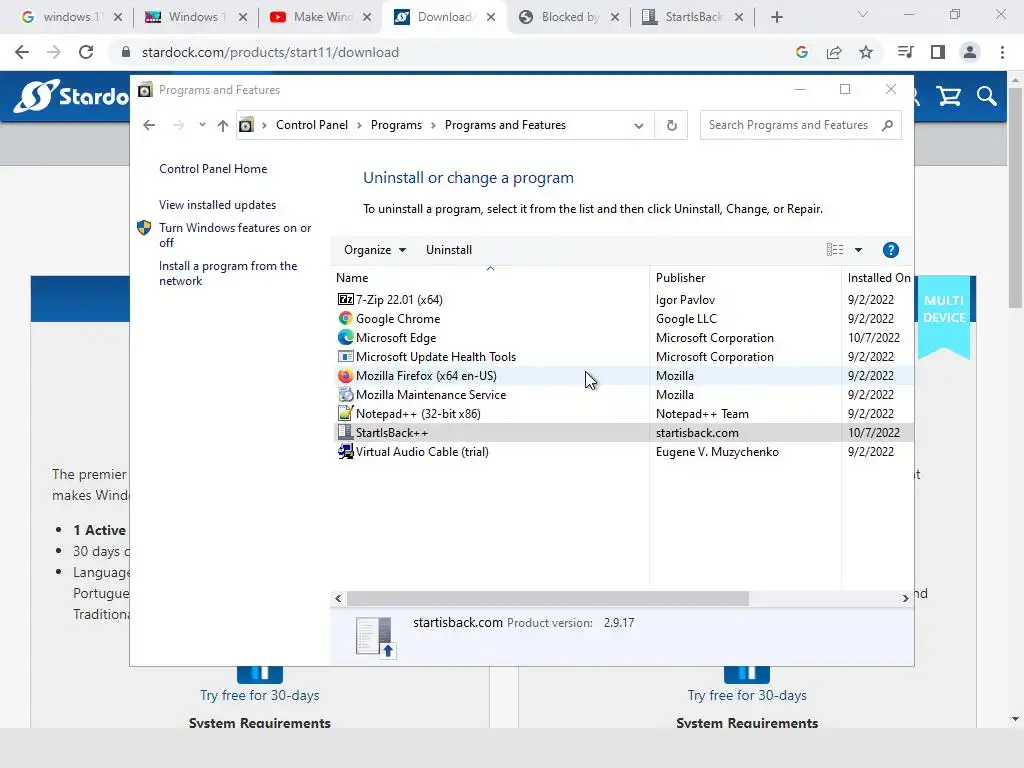Click the StartIsBack++ icon in program list

click(345, 432)
